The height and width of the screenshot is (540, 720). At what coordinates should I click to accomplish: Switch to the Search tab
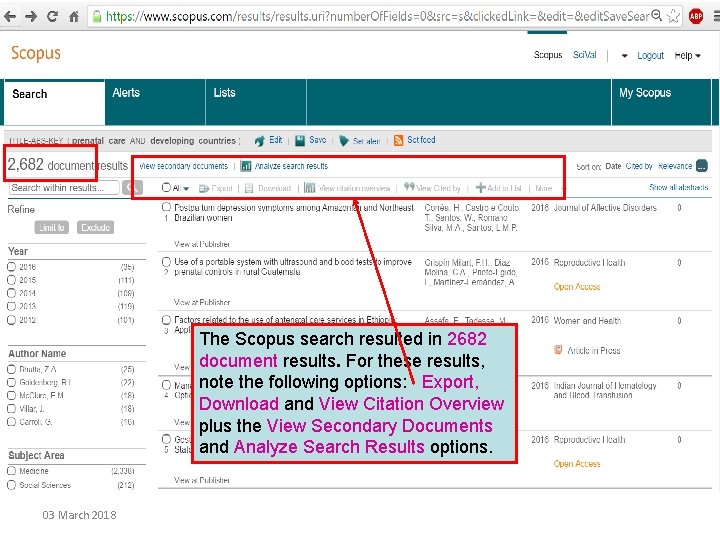(54, 103)
